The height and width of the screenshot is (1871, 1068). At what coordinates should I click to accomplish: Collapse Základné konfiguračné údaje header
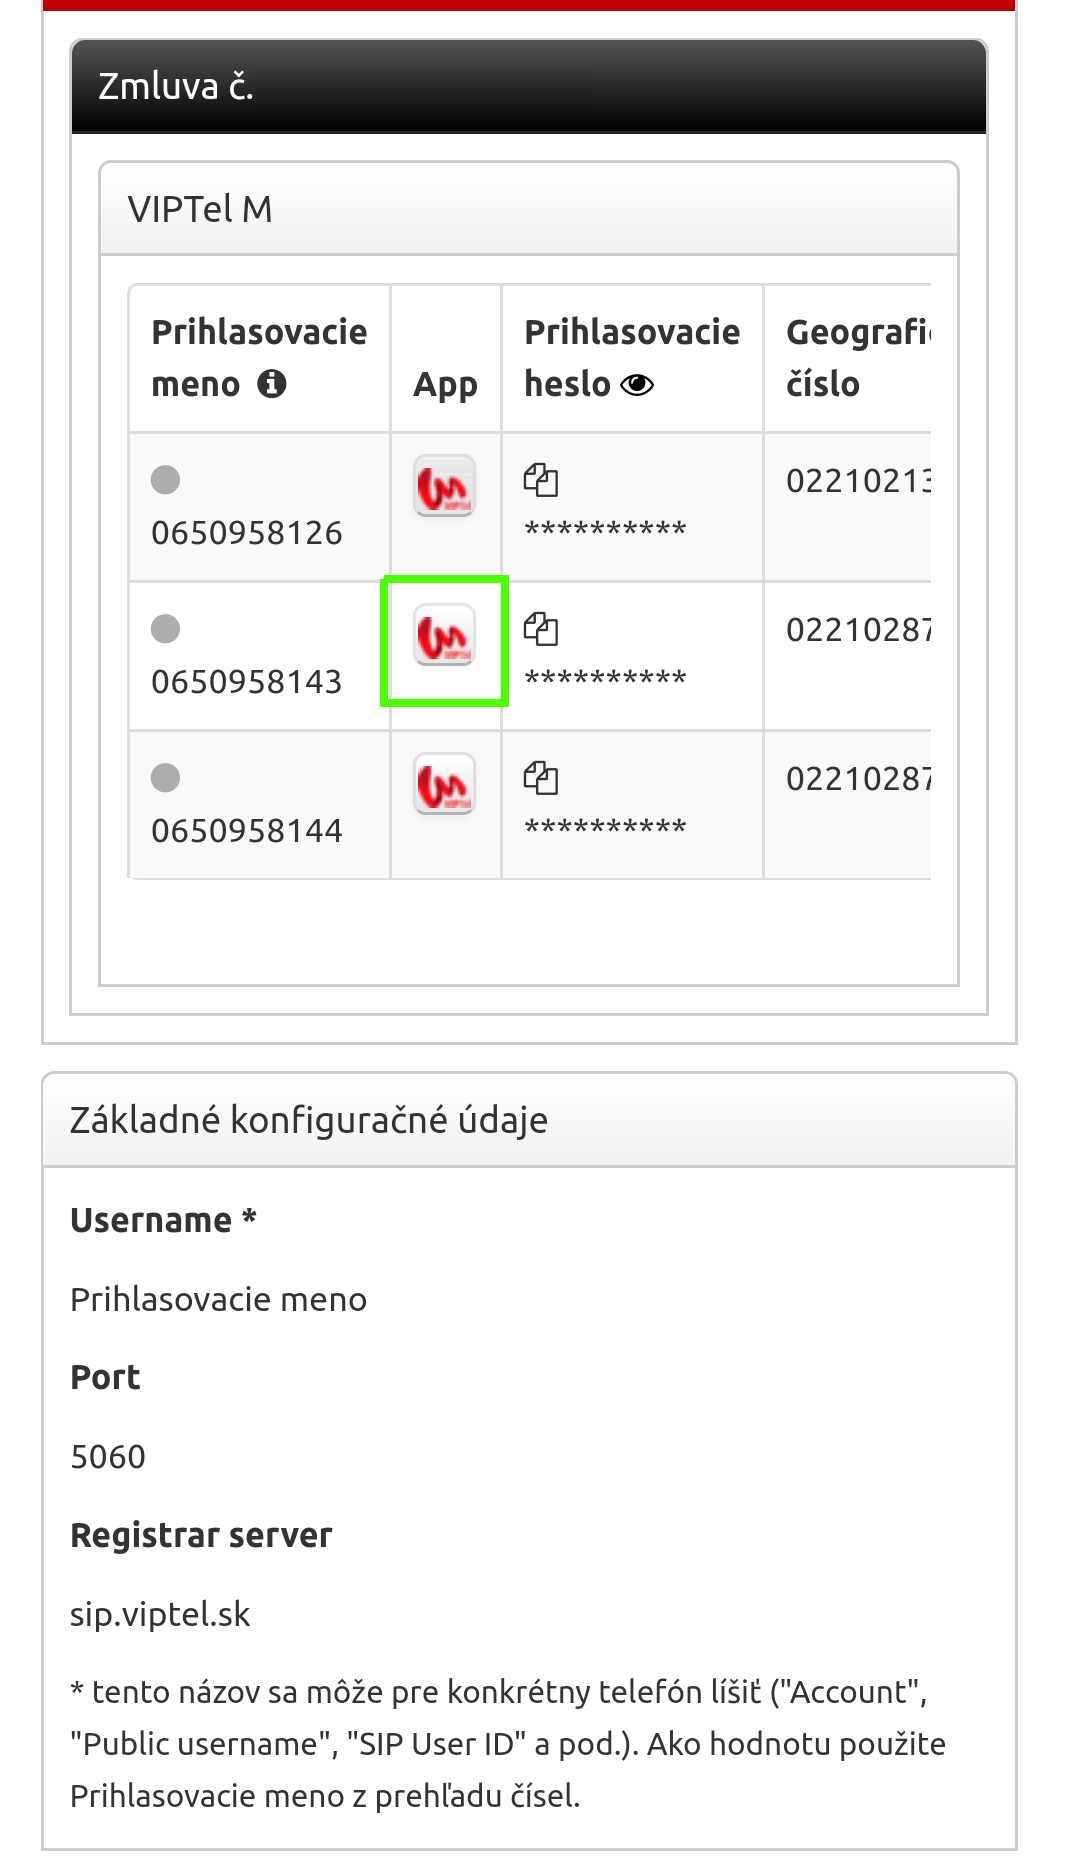[x=529, y=1120]
